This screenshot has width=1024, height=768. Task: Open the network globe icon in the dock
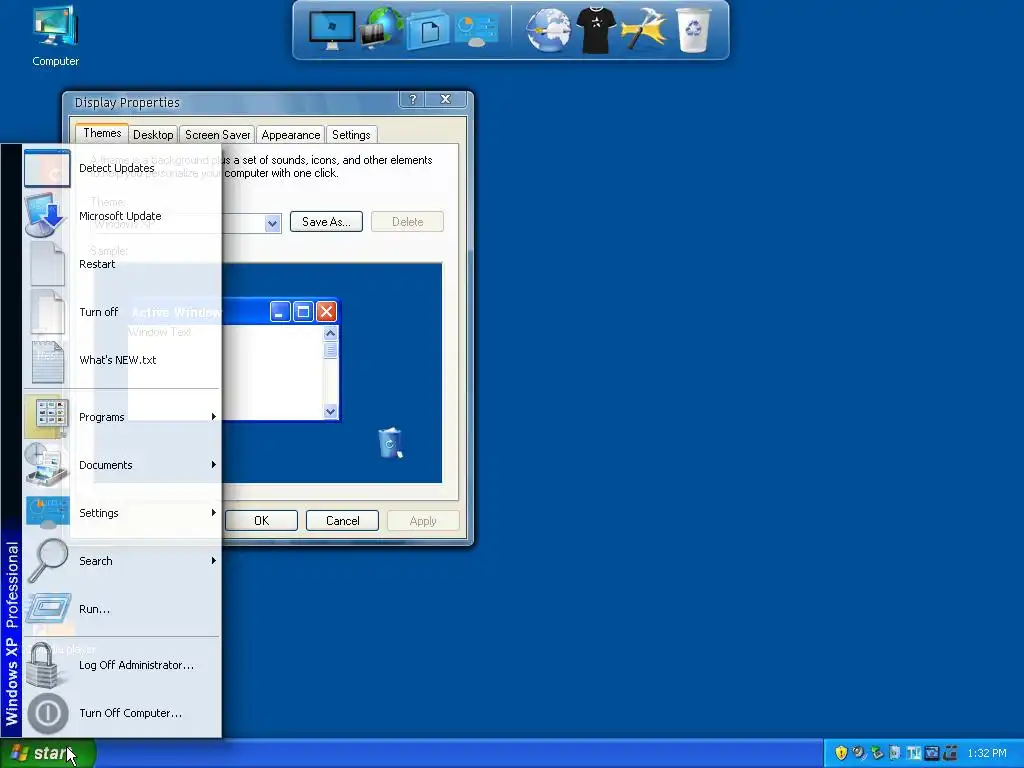click(381, 27)
